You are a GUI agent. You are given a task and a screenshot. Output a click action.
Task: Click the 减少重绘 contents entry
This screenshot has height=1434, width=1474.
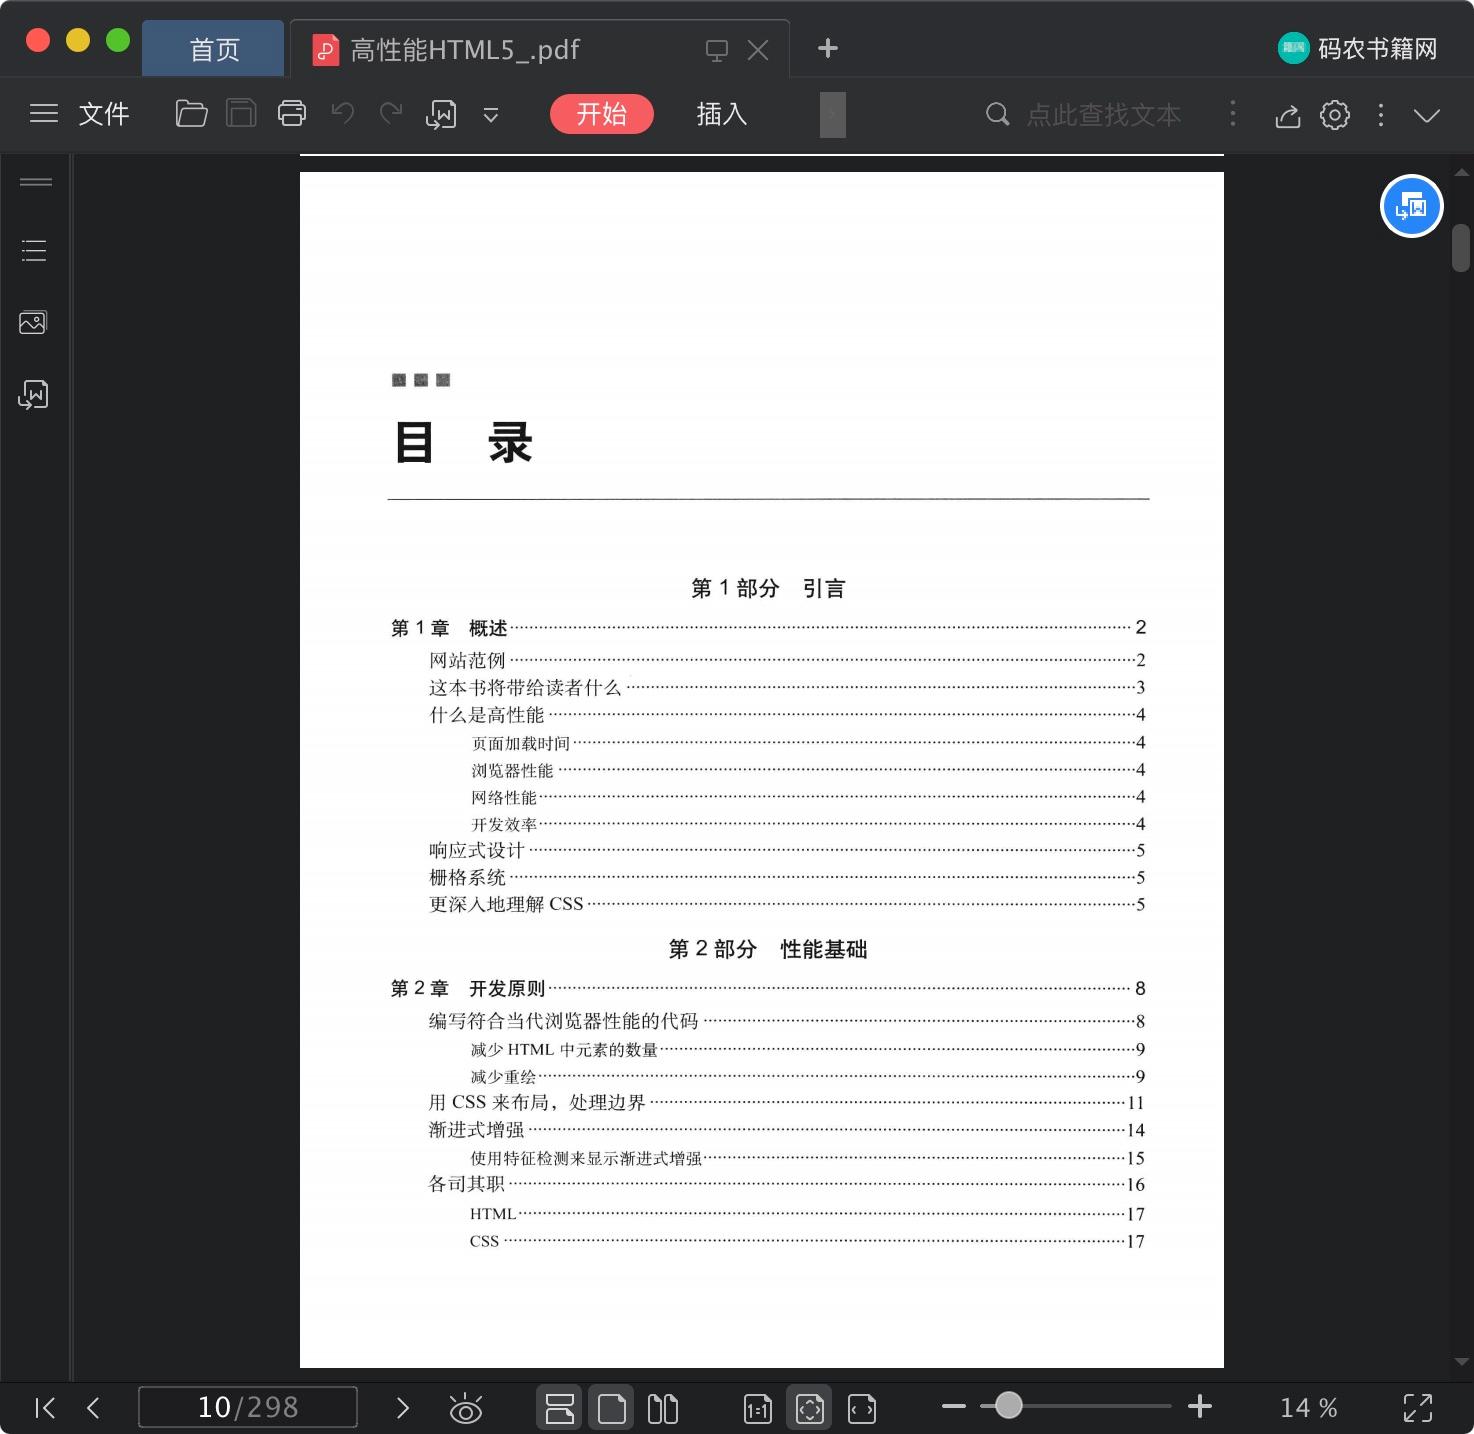808,1077
